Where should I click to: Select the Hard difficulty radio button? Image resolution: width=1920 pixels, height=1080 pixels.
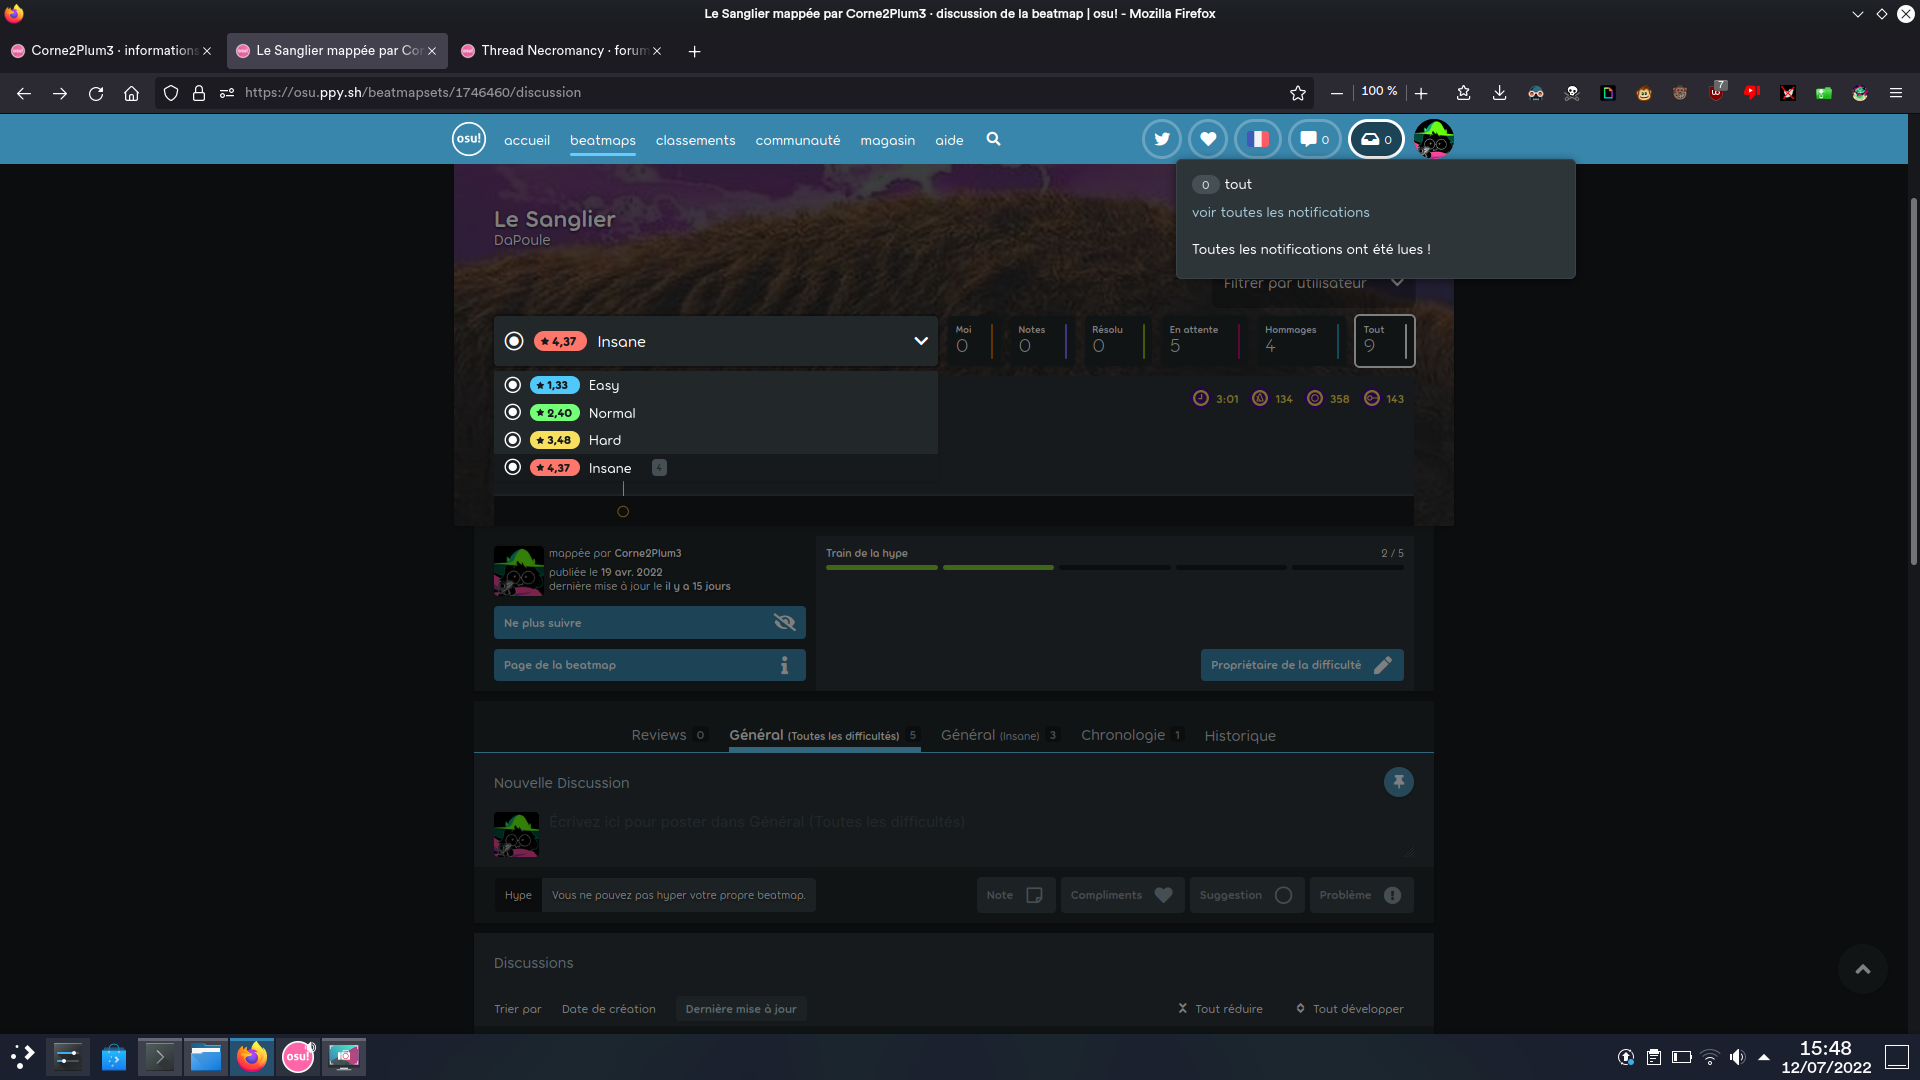(x=512, y=440)
